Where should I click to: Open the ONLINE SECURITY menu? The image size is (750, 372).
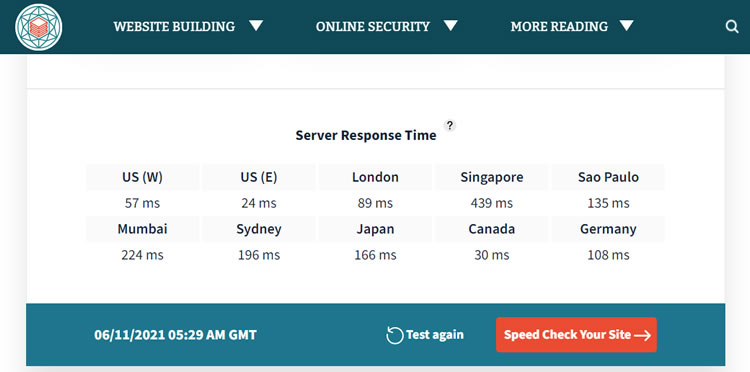pyautogui.click(x=373, y=26)
